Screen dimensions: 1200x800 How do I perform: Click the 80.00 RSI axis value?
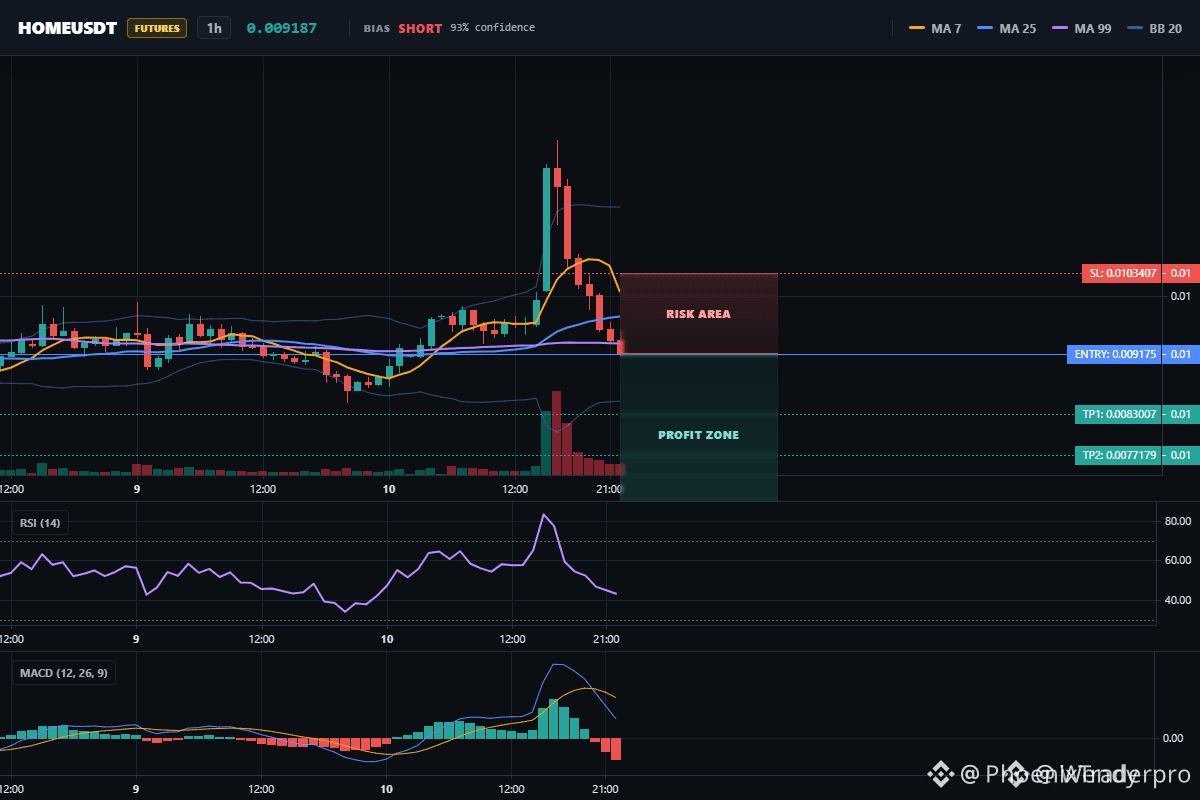click(1178, 521)
